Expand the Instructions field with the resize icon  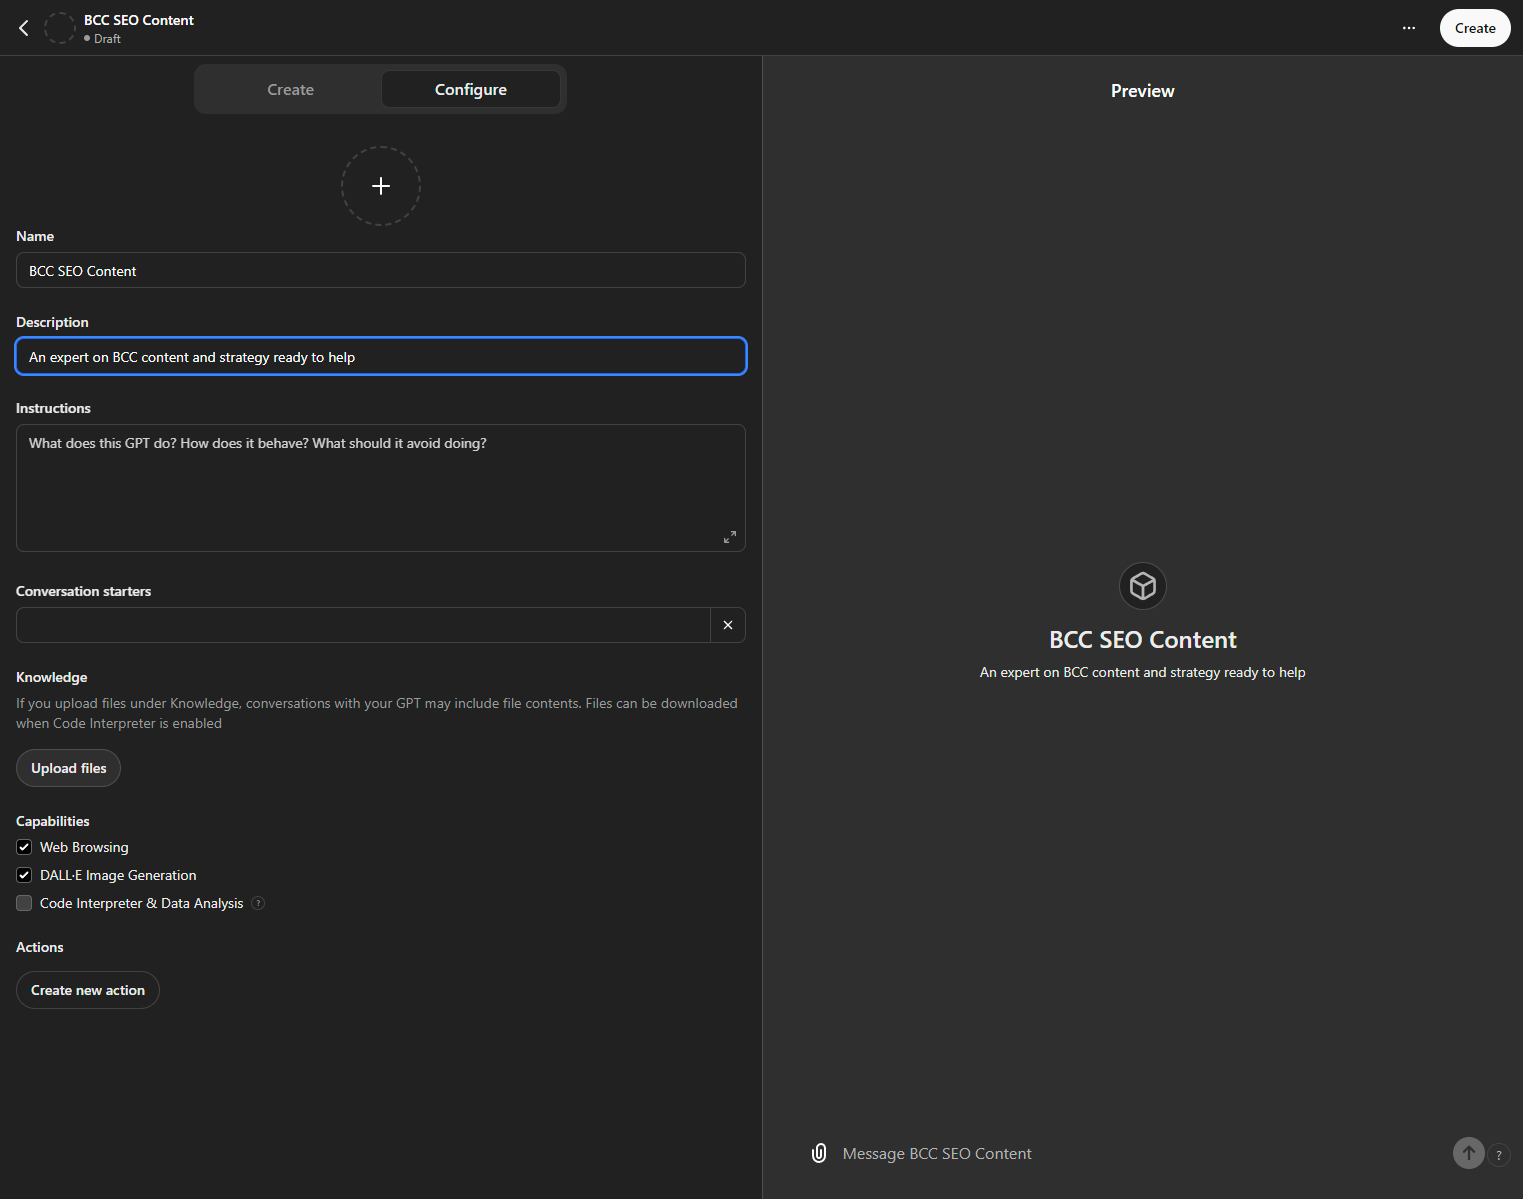[x=730, y=537]
